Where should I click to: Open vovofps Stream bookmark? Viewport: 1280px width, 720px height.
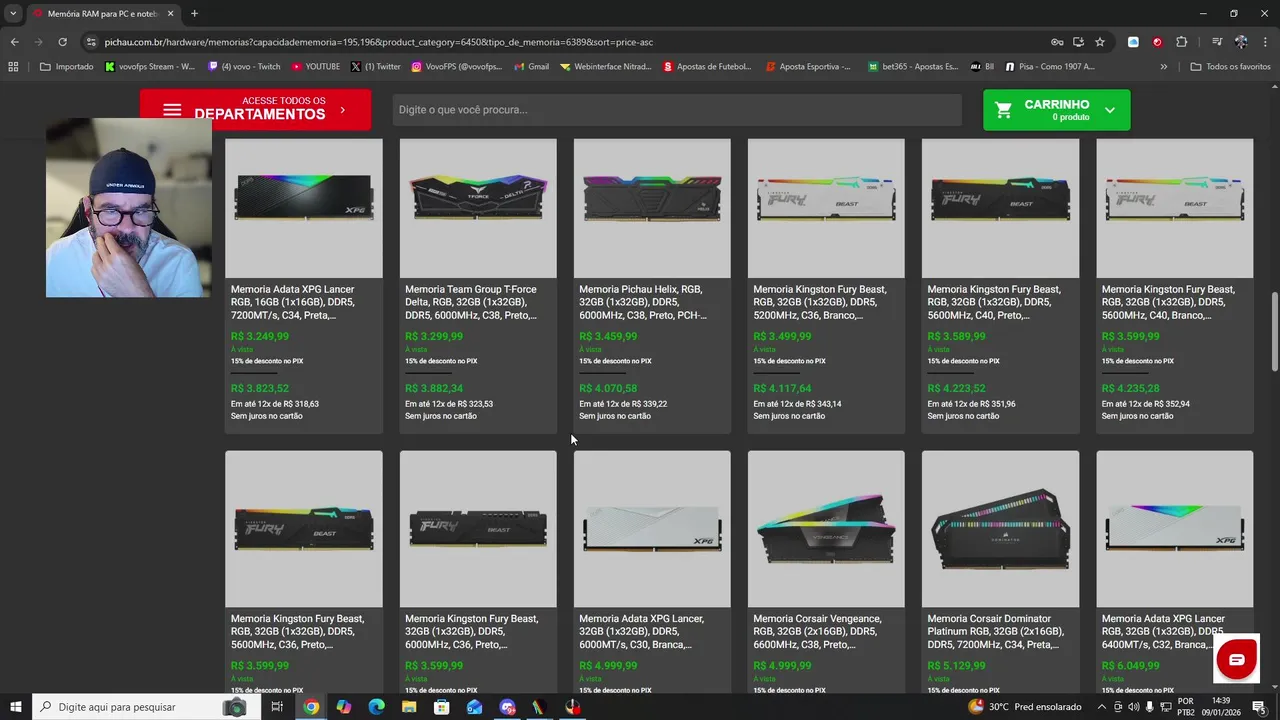149,67
